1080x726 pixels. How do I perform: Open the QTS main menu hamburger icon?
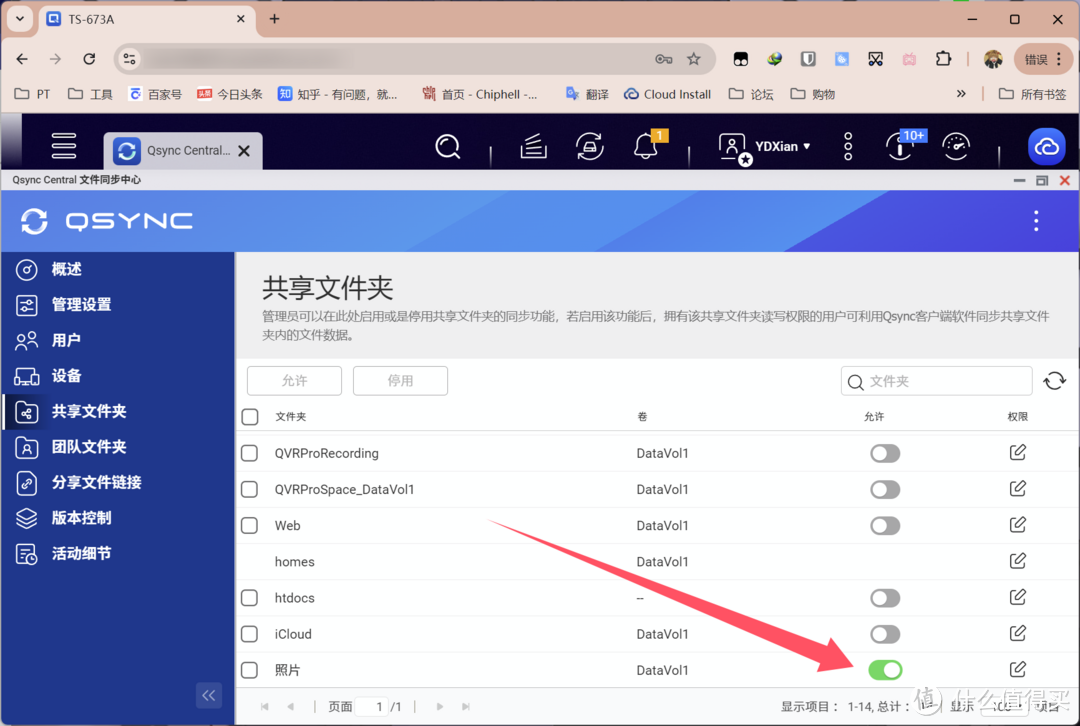(64, 146)
